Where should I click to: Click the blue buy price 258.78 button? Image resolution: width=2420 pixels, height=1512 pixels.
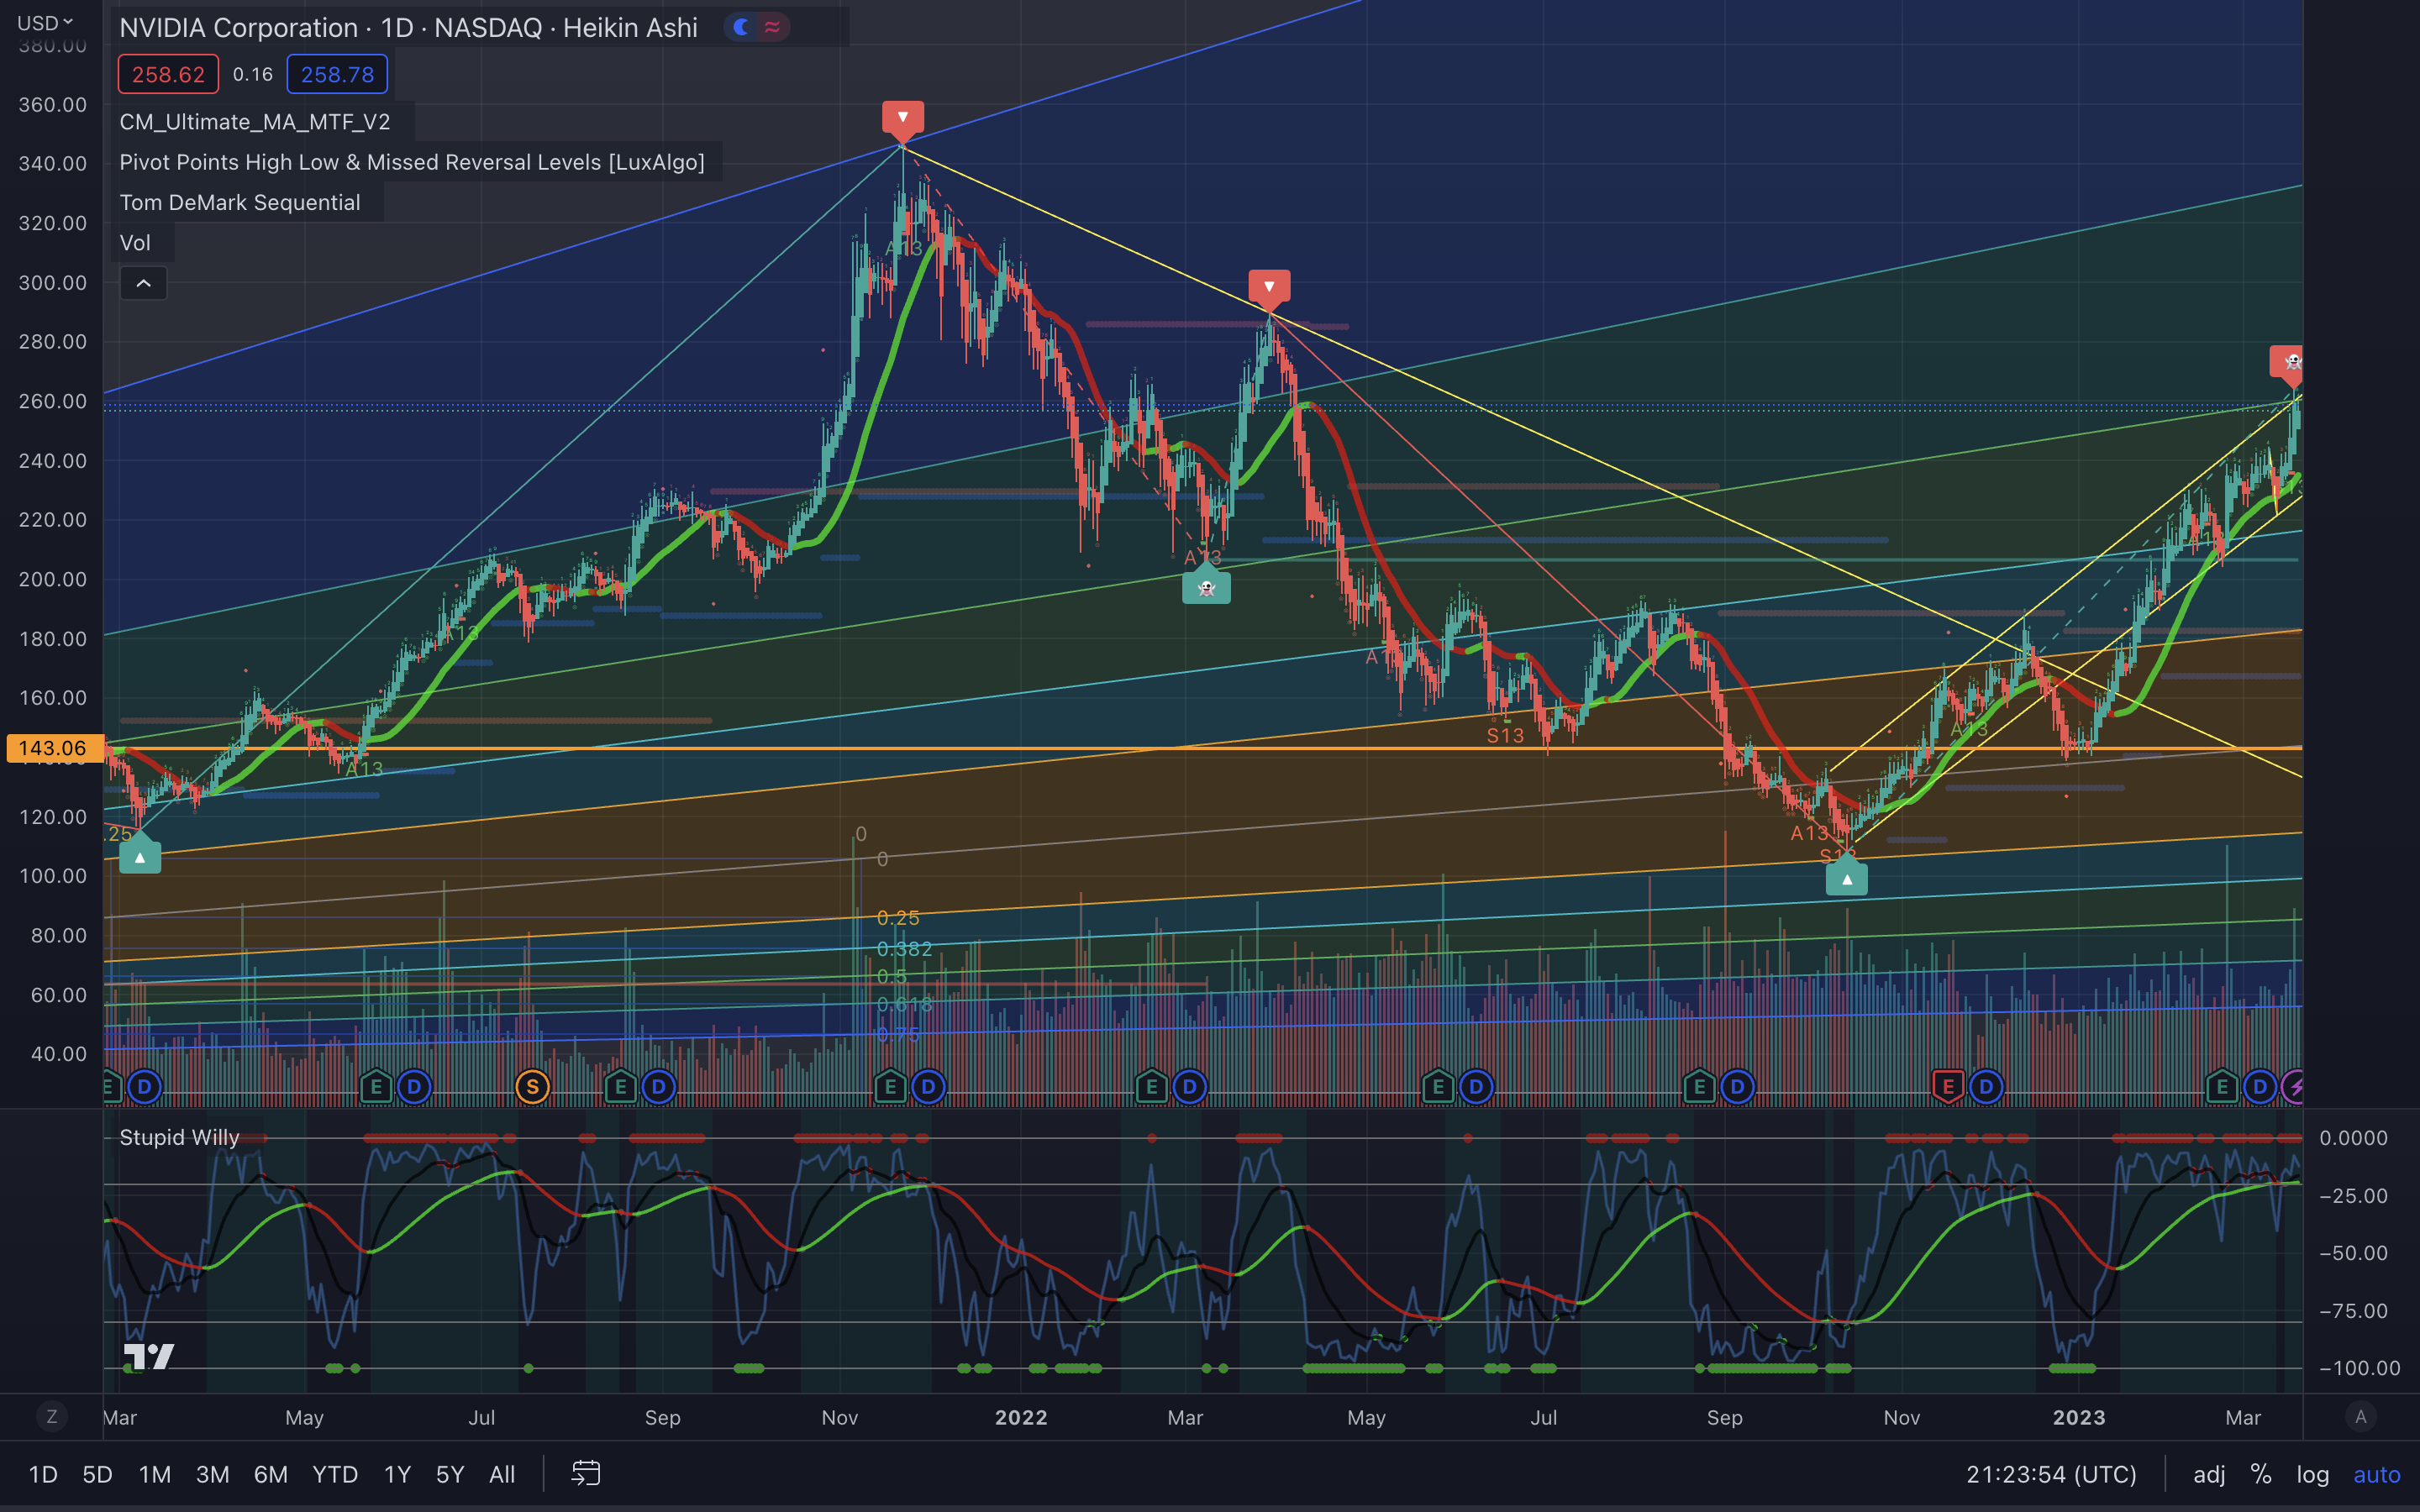tap(337, 75)
